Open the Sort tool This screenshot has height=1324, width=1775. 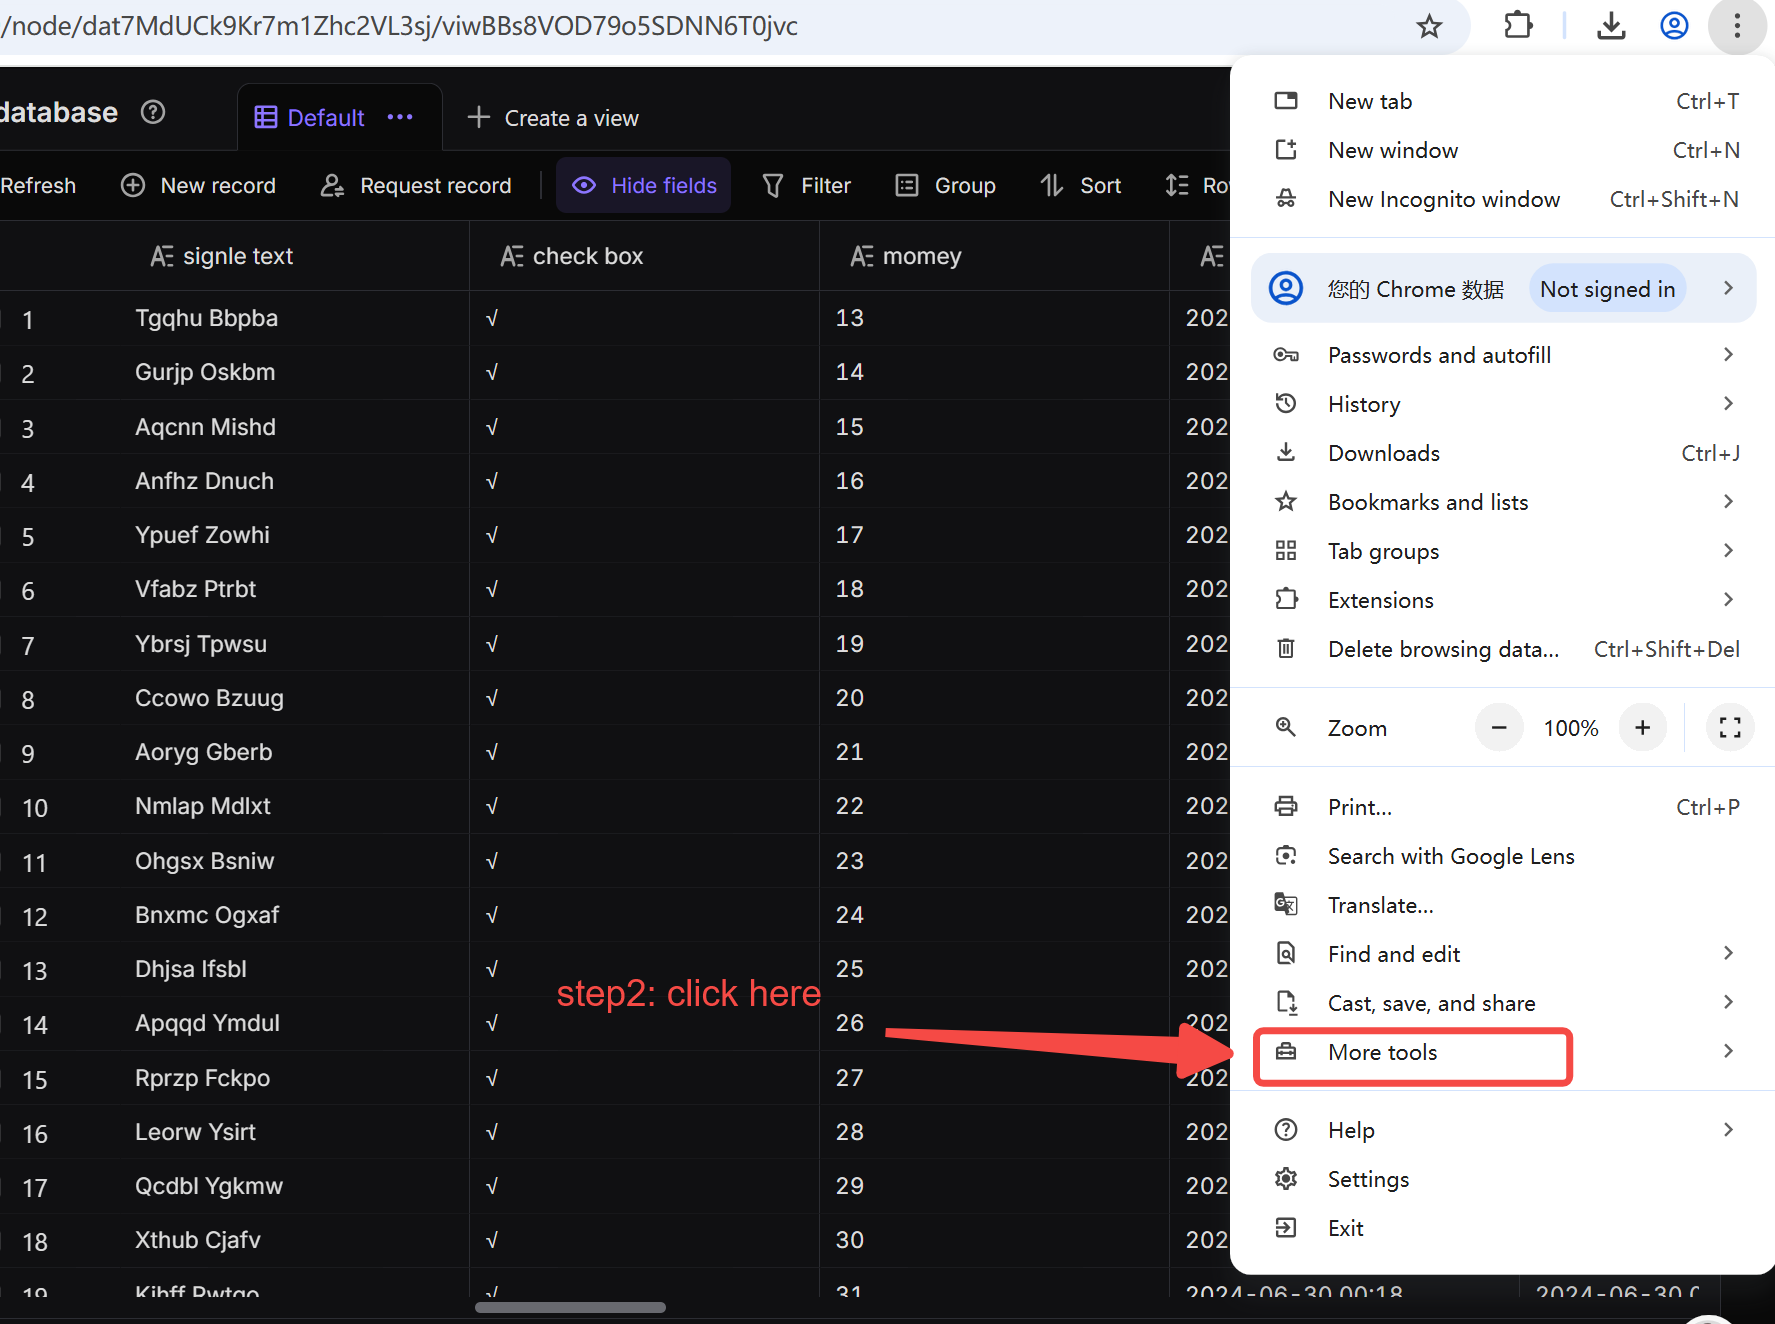coord(1080,185)
